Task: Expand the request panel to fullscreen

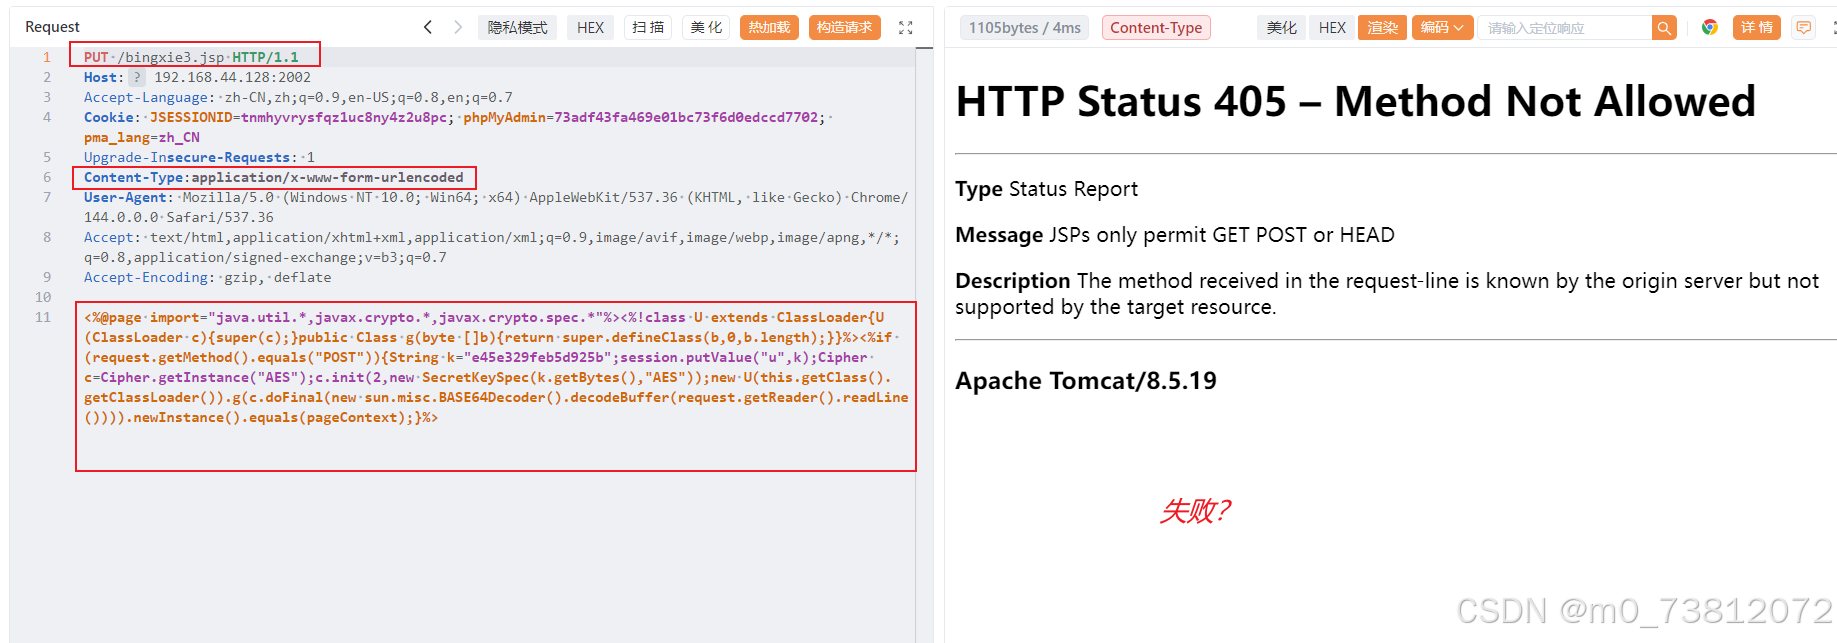Action: click(905, 28)
